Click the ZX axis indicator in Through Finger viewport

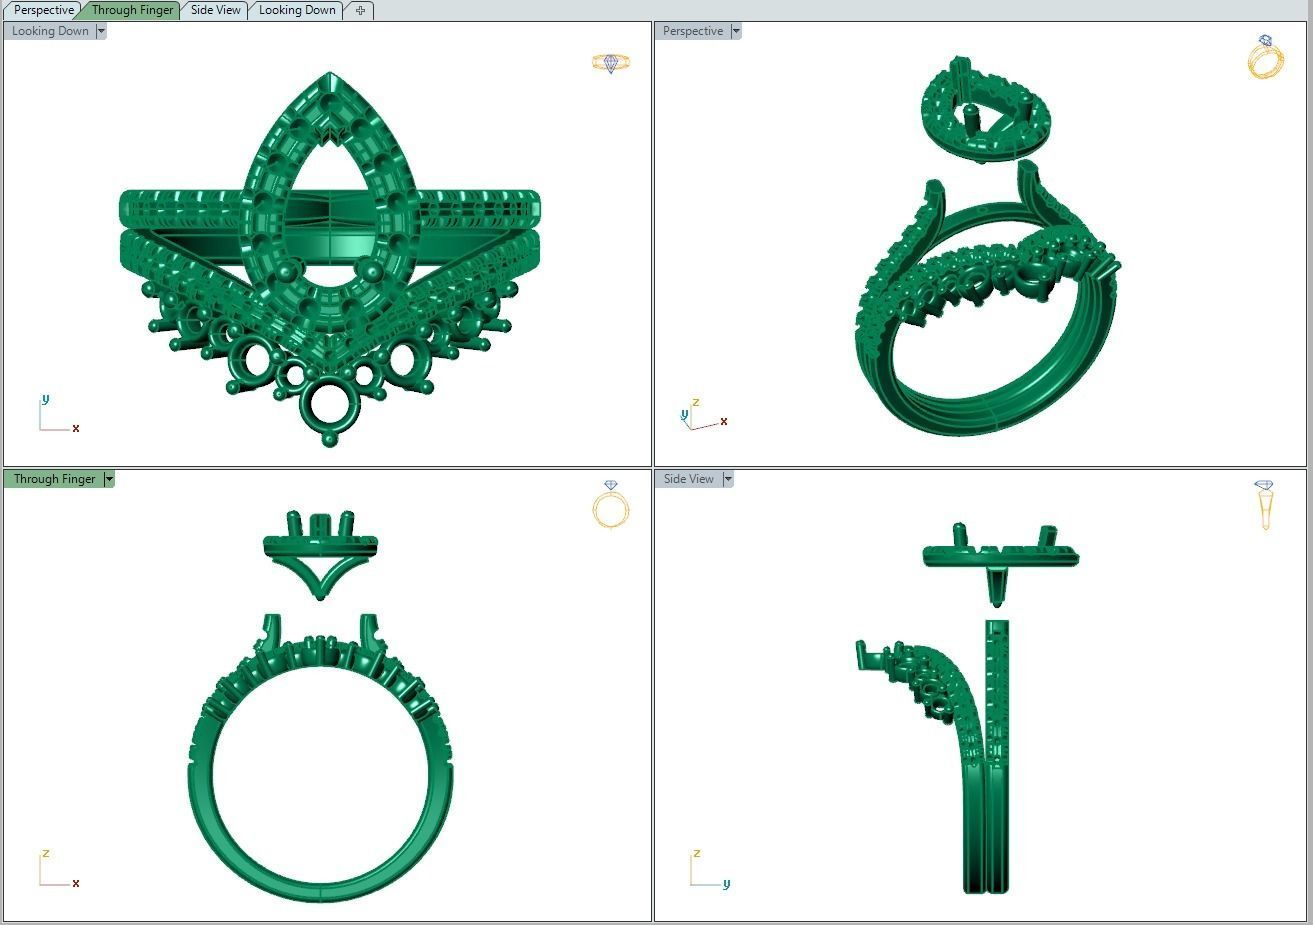pos(58,869)
